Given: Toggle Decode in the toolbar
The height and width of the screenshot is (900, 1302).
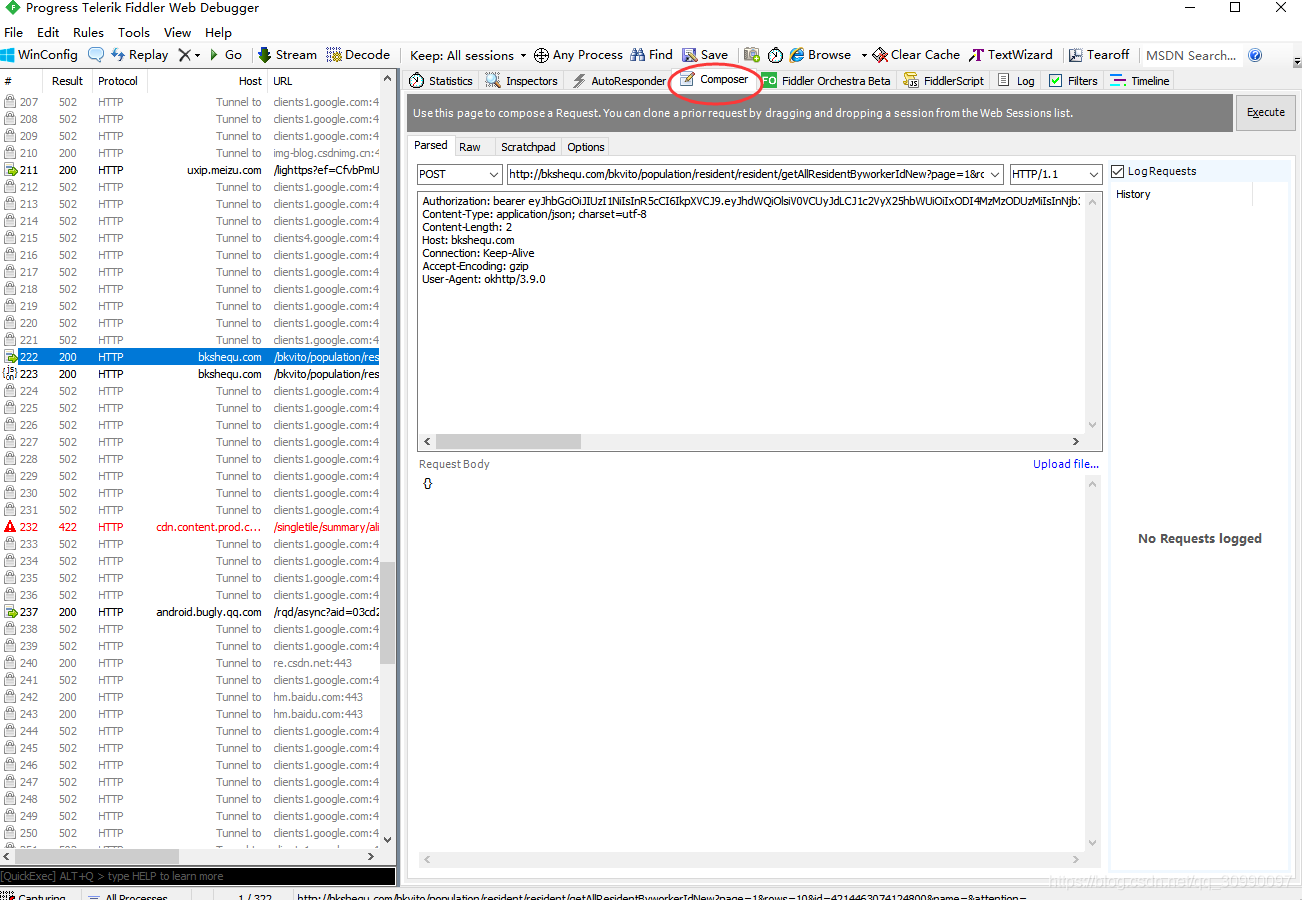Looking at the screenshot, I should pyautogui.click(x=358, y=55).
